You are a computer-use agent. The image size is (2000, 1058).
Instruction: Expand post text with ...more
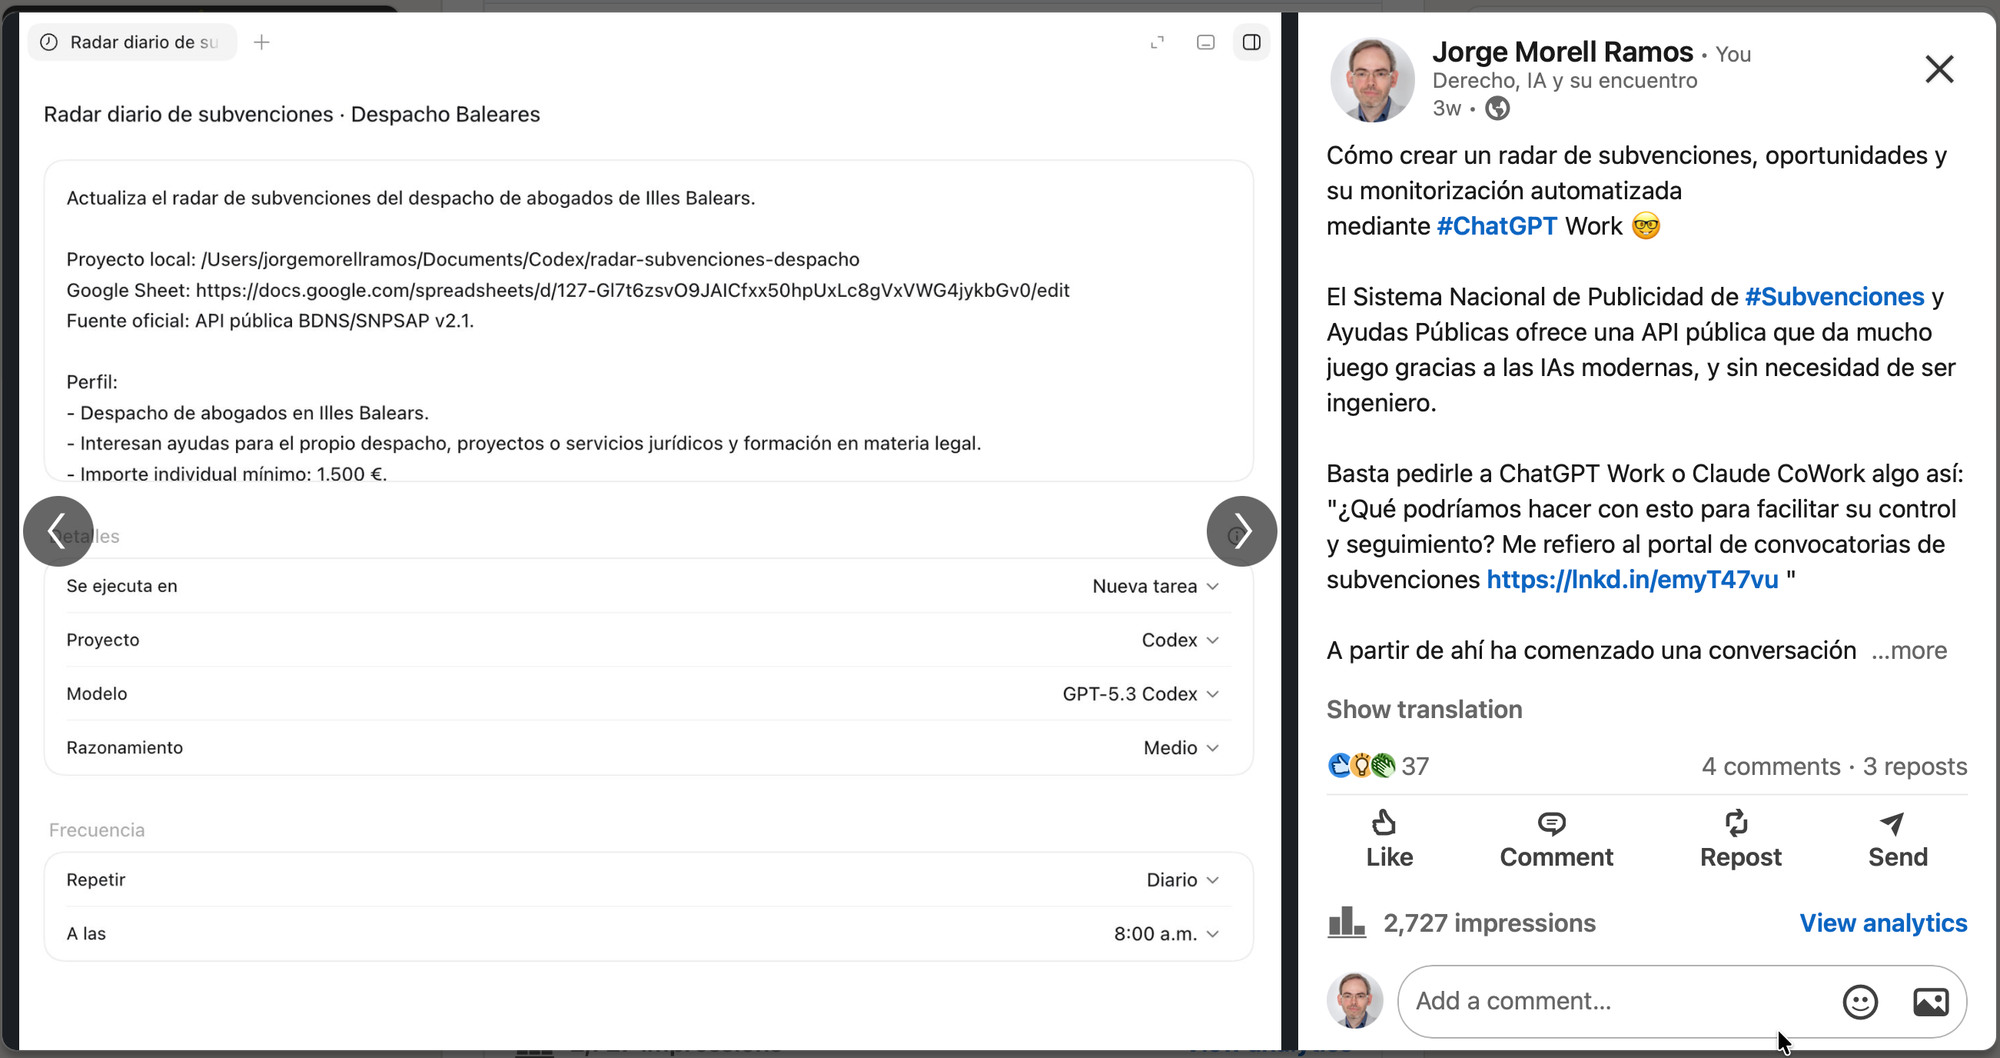click(1909, 651)
